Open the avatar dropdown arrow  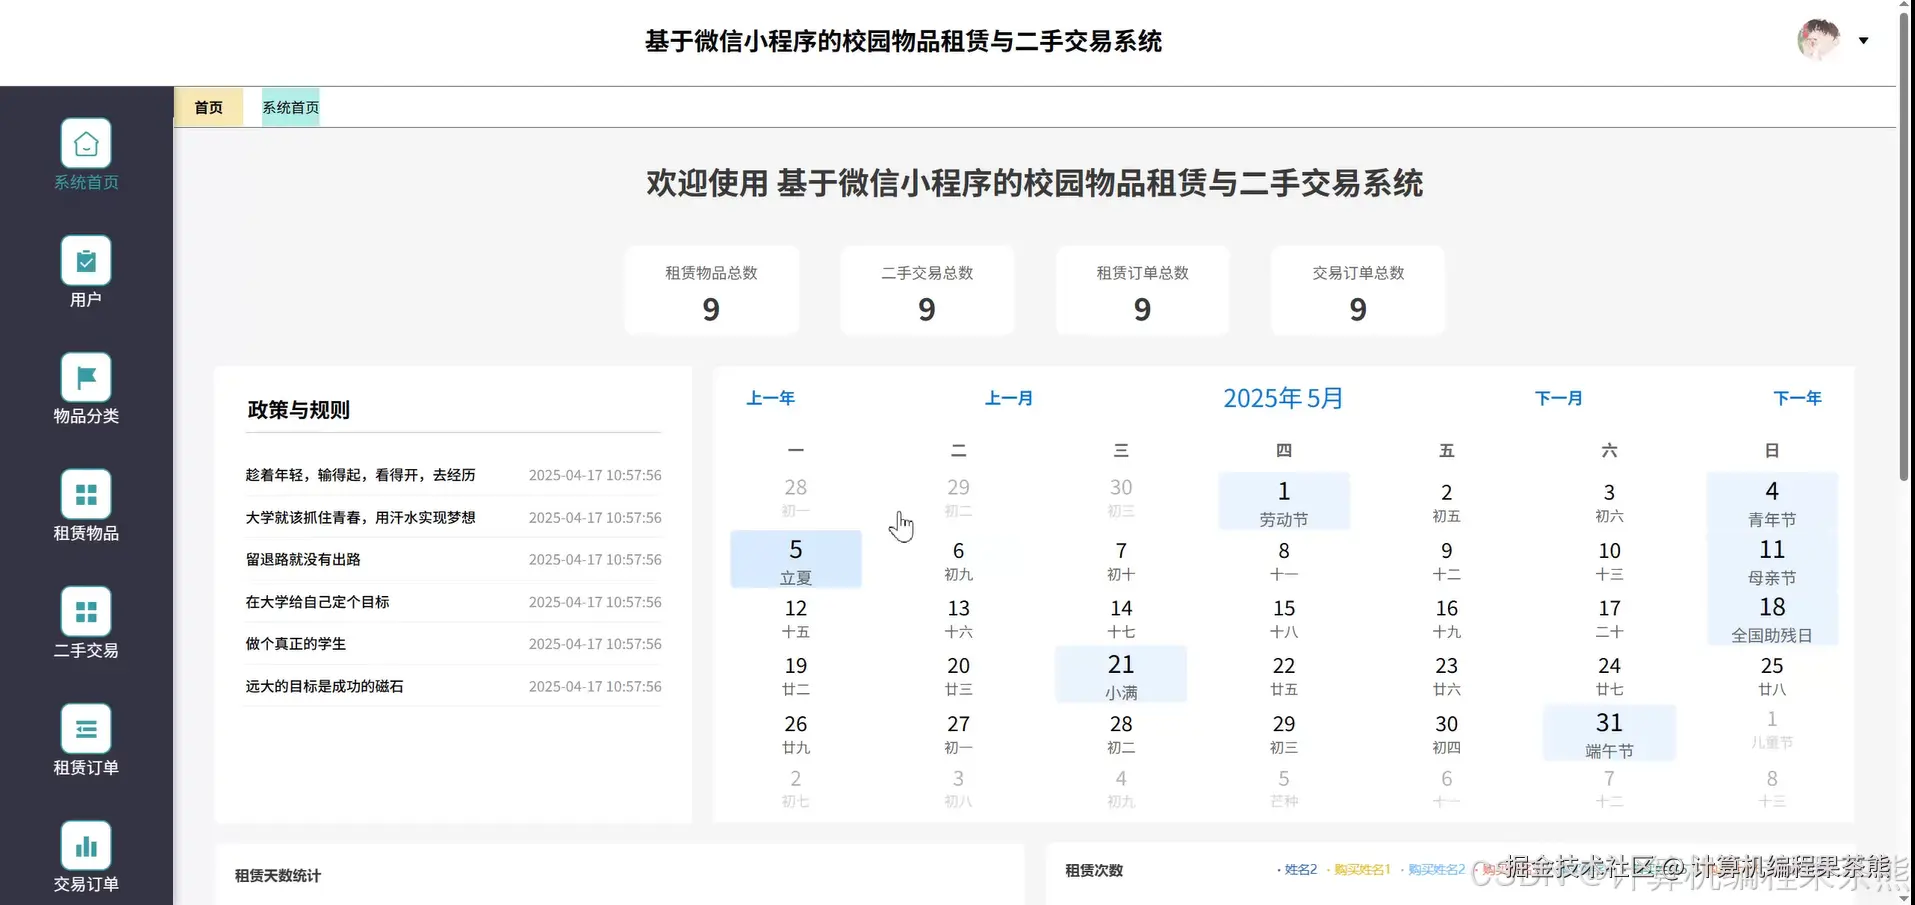[1864, 40]
